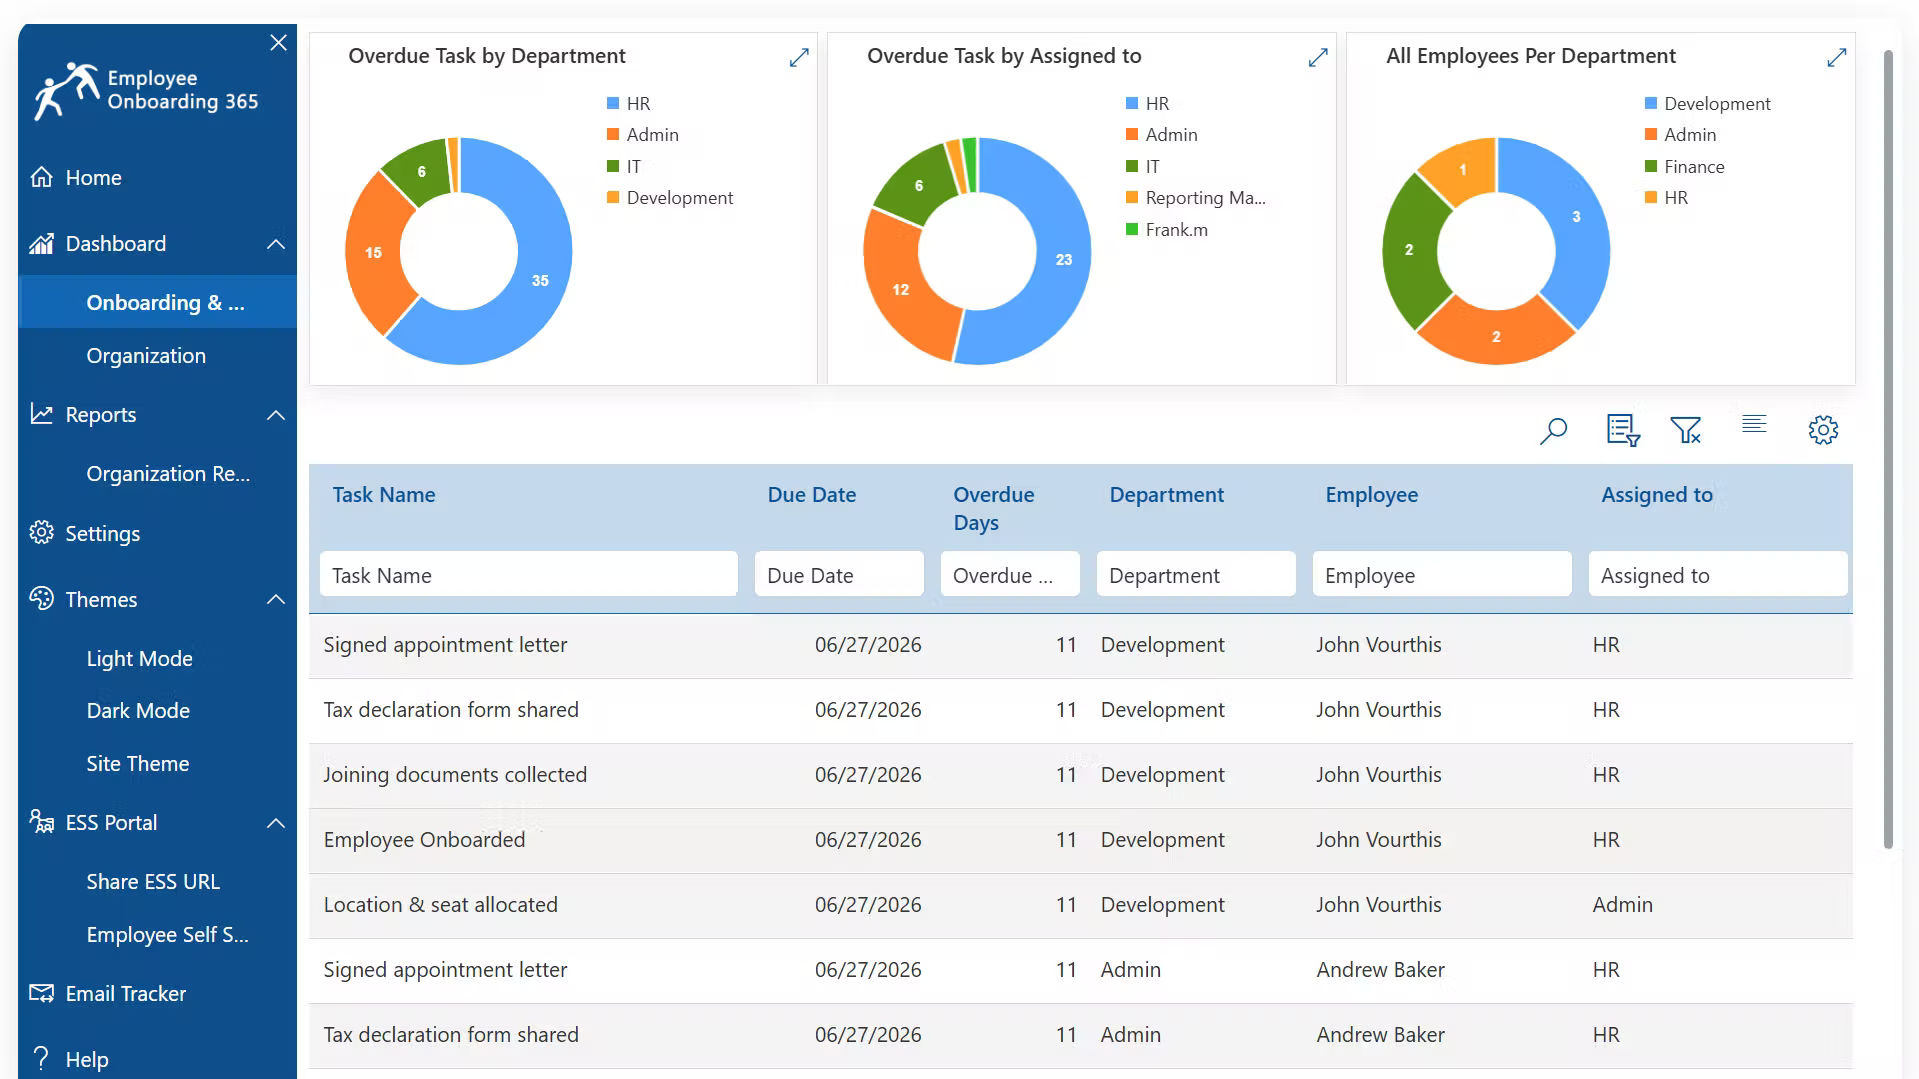The width and height of the screenshot is (1919, 1079).
Task: Expand the Overdue Task by Department chart
Action: point(798,58)
